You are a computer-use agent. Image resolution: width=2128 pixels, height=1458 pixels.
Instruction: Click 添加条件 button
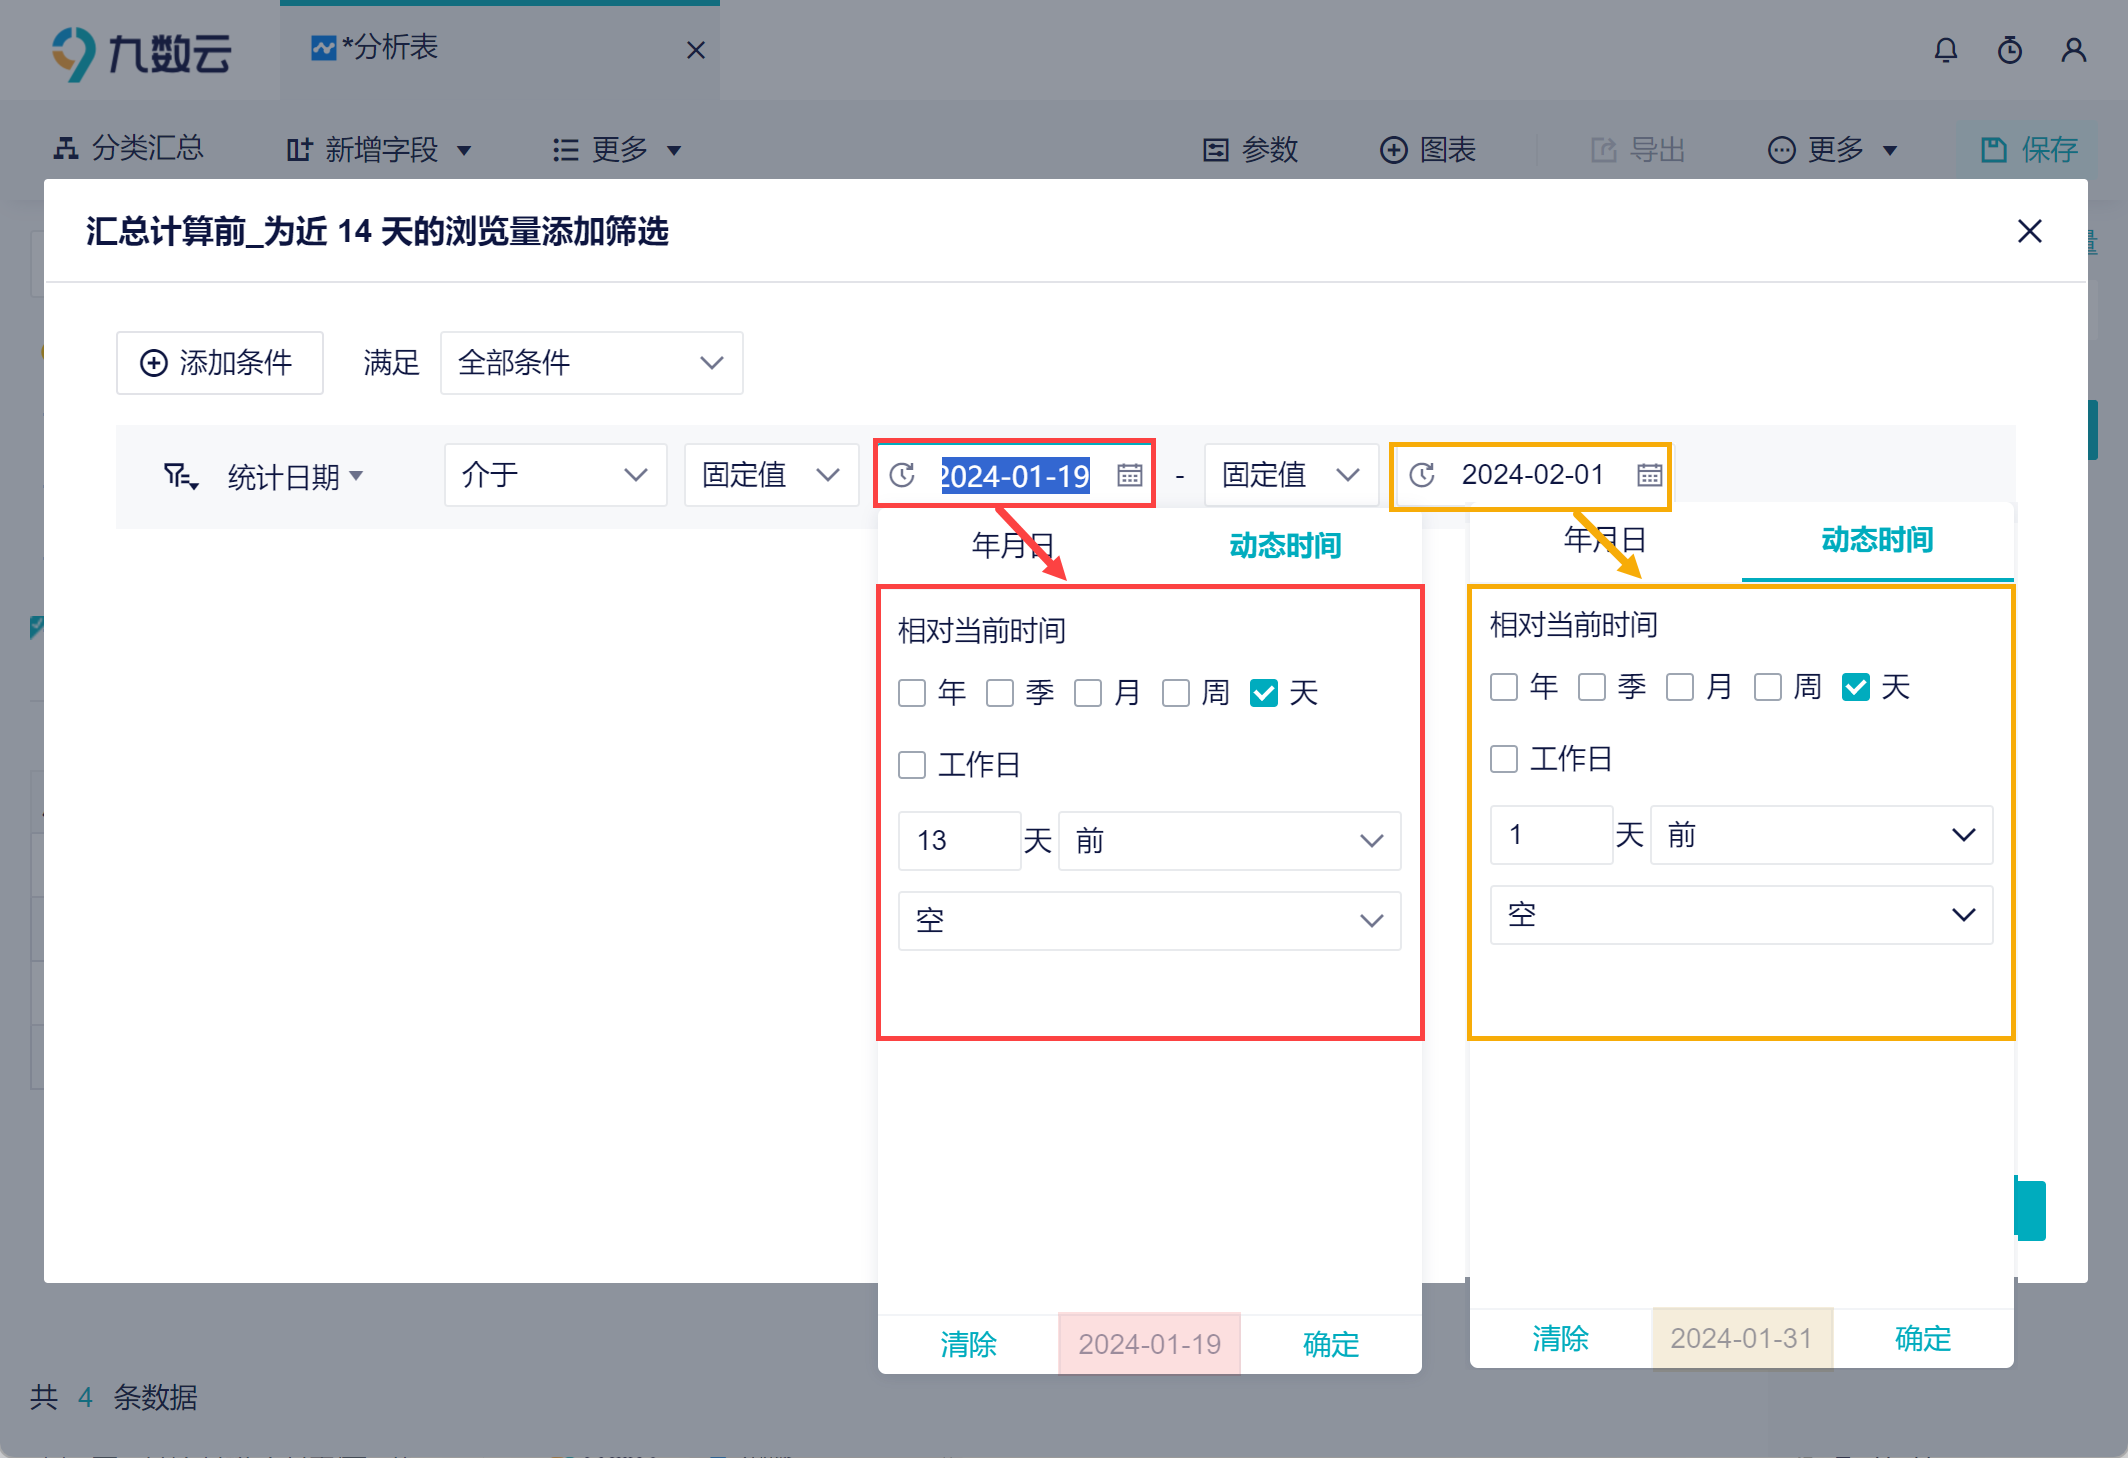tap(219, 363)
